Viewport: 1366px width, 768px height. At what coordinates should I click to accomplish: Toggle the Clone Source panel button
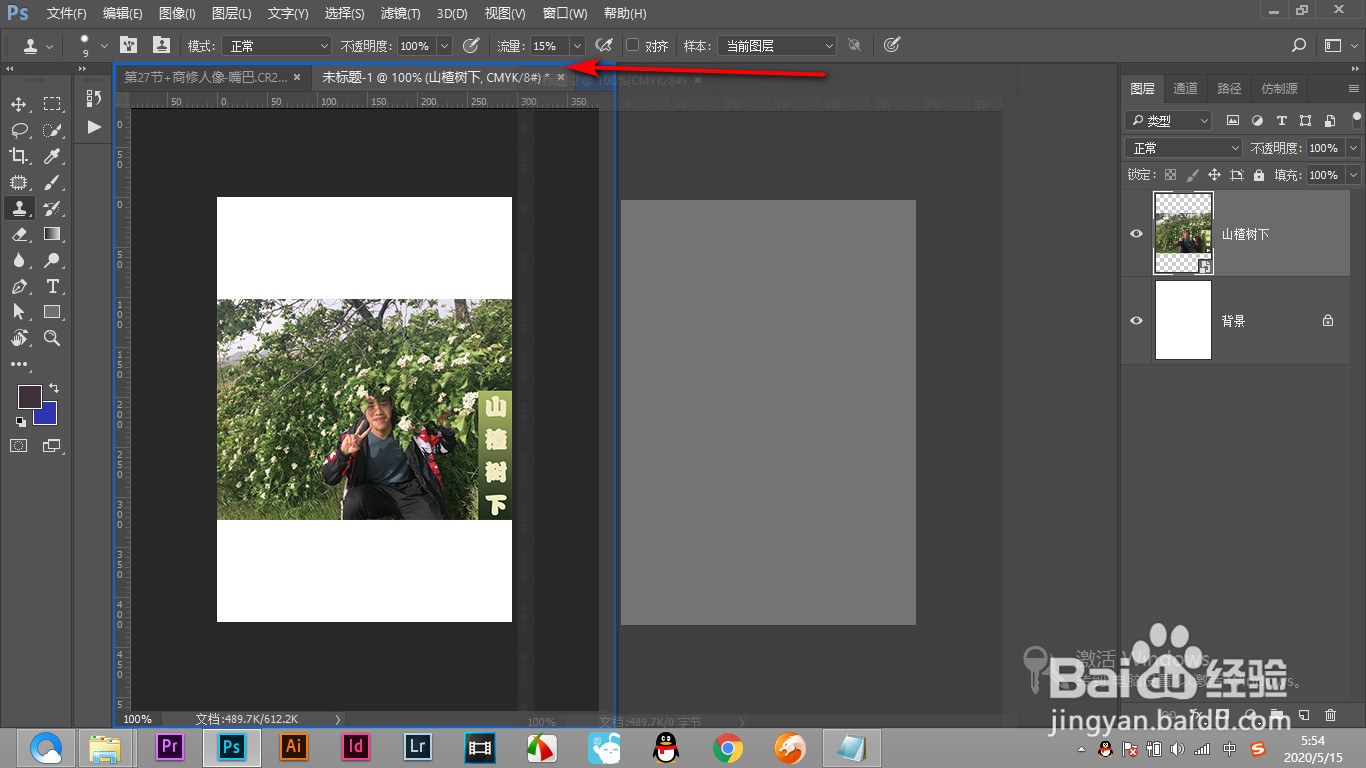[x=160, y=45]
